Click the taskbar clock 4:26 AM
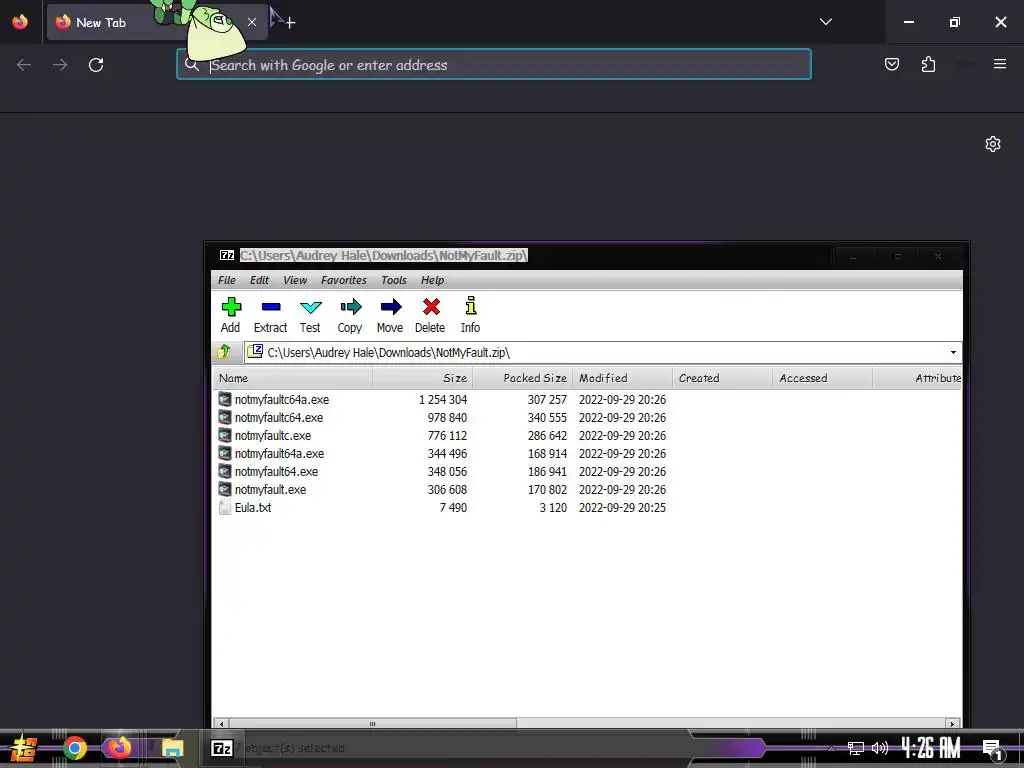The height and width of the screenshot is (768, 1024). 931,748
